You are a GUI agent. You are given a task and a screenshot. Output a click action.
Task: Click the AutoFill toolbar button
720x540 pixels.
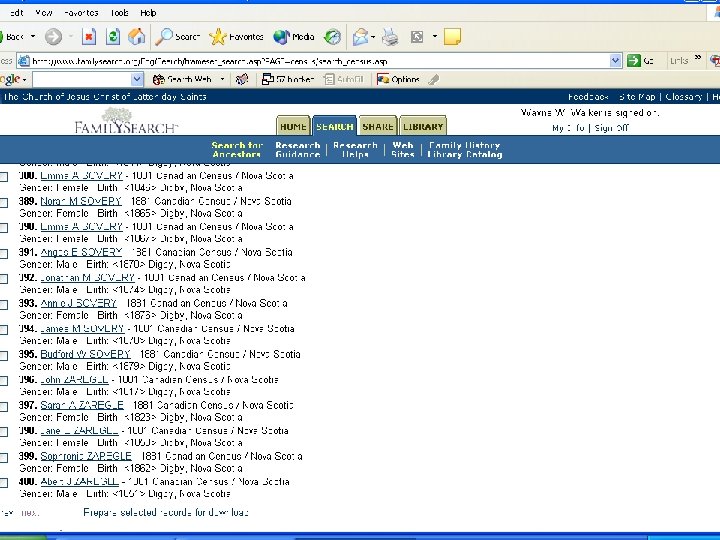[x=344, y=79]
